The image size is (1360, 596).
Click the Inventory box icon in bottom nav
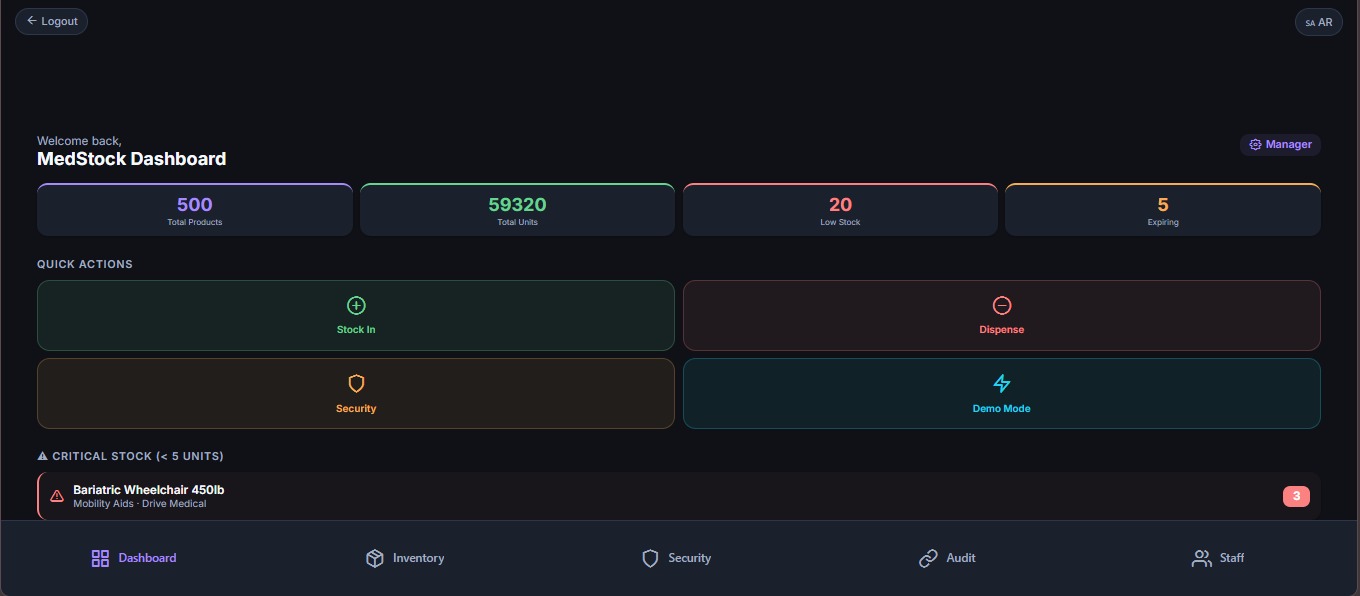[x=375, y=558]
